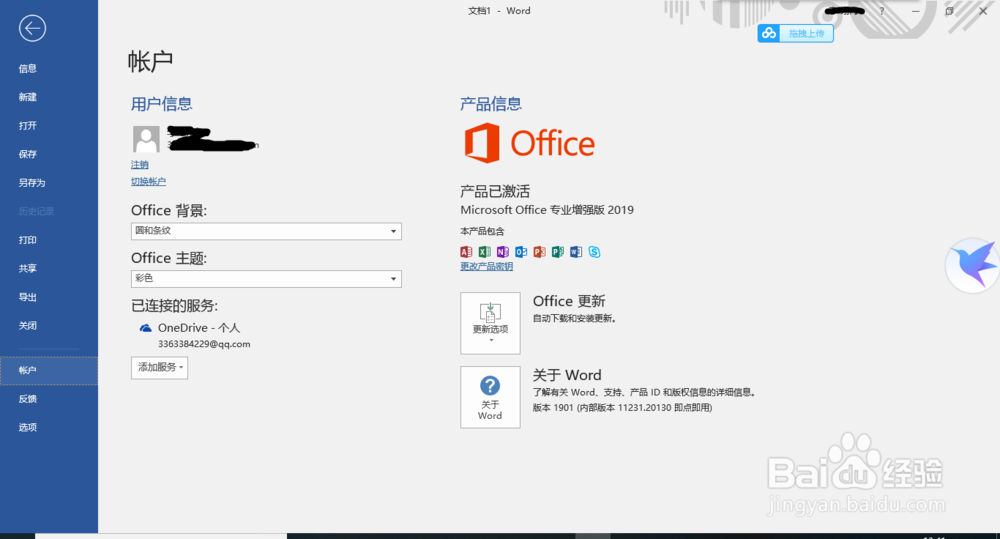Open the 关于 Word about button
1000x539 pixels.
(490, 397)
